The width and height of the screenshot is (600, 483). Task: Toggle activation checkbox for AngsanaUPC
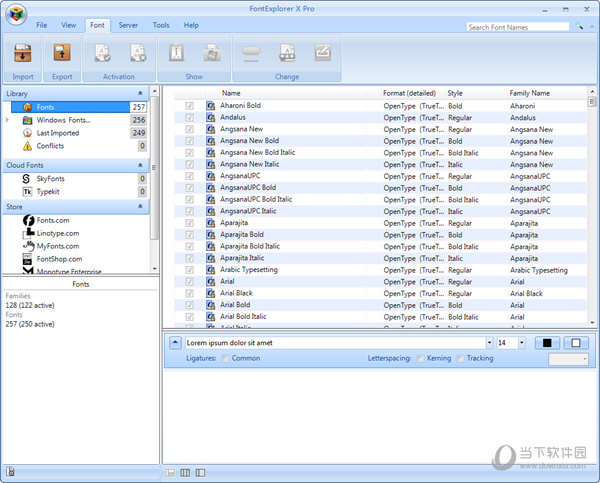pos(189,176)
